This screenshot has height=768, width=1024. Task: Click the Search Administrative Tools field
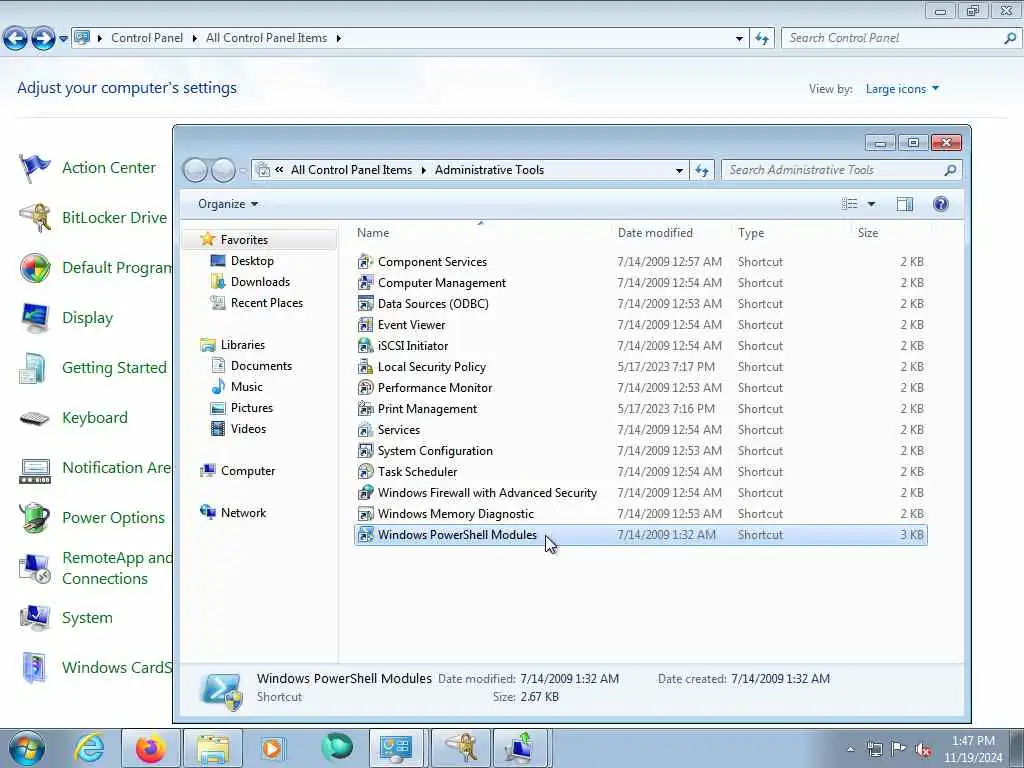841,170
